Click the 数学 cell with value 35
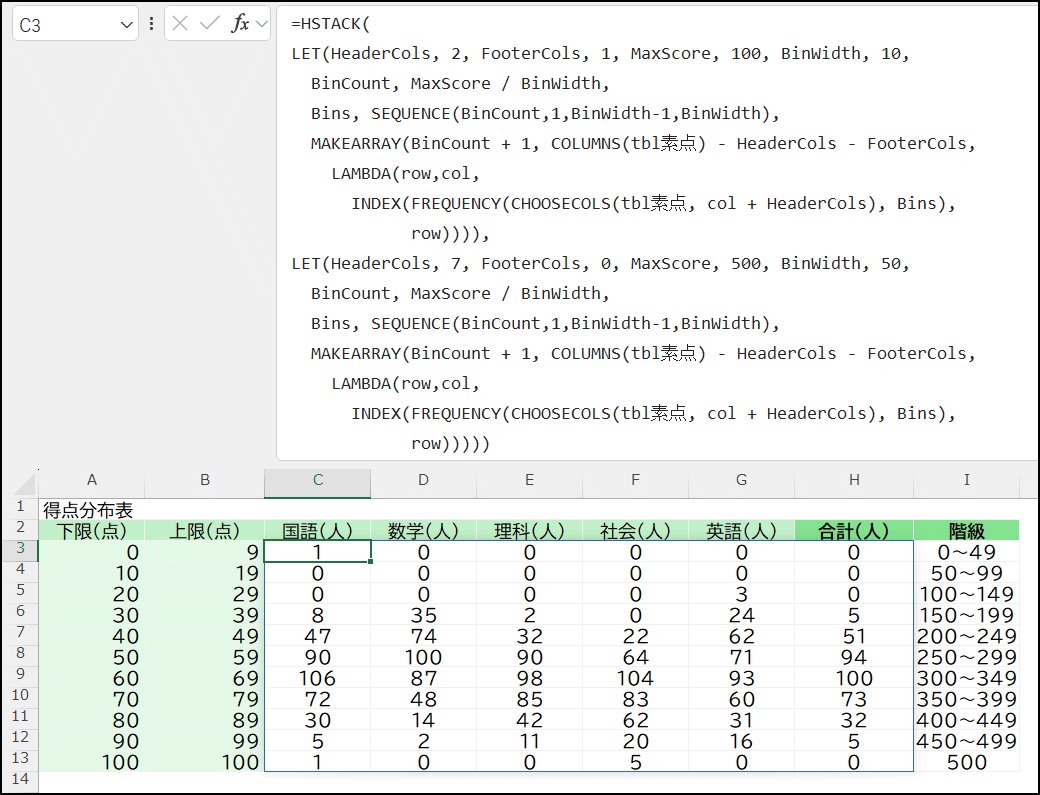The height and width of the screenshot is (795, 1040). [423, 615]
